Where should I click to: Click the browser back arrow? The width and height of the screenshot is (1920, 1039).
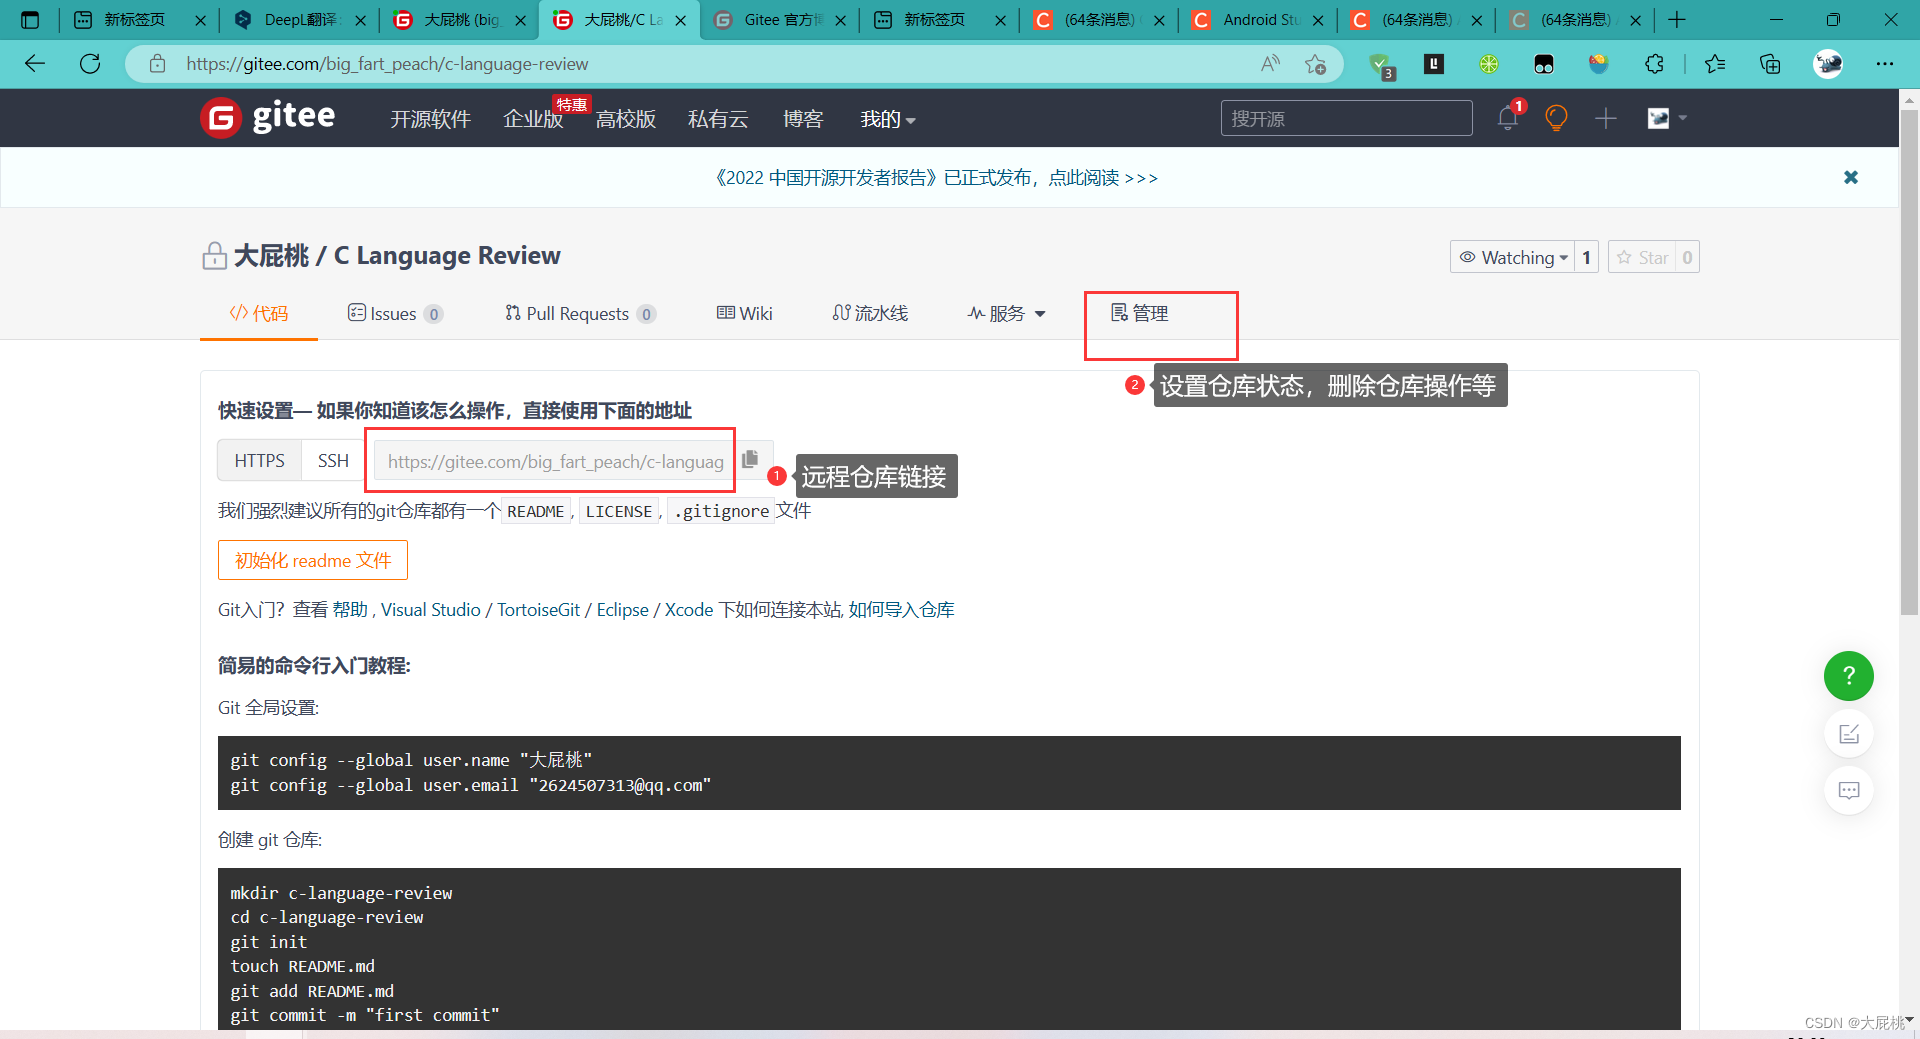[x=35, y=64]
